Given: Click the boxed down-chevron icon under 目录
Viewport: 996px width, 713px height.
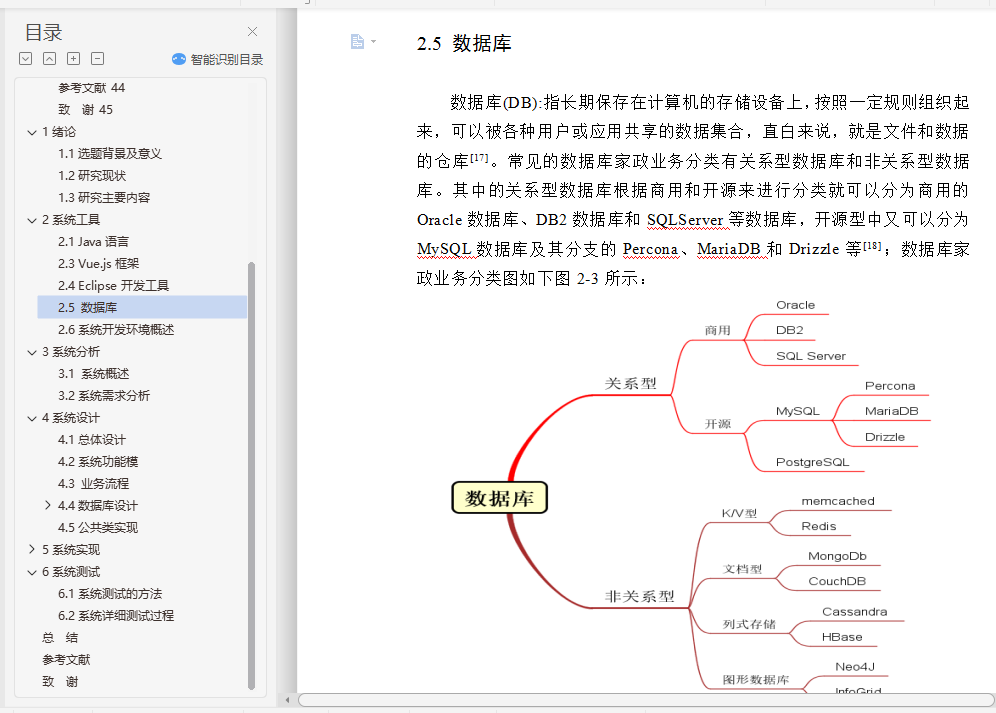Looking at the screenshot, I should (x=25, y=59).
